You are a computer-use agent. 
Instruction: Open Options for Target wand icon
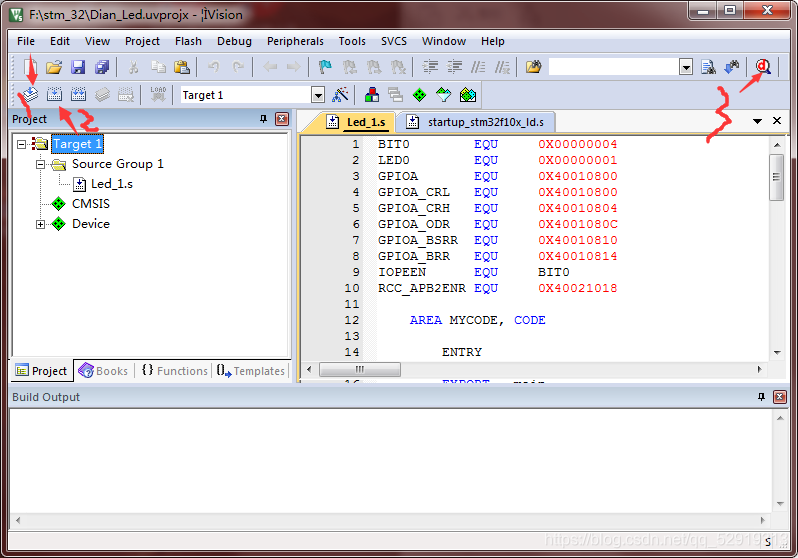tap(340, 95)
